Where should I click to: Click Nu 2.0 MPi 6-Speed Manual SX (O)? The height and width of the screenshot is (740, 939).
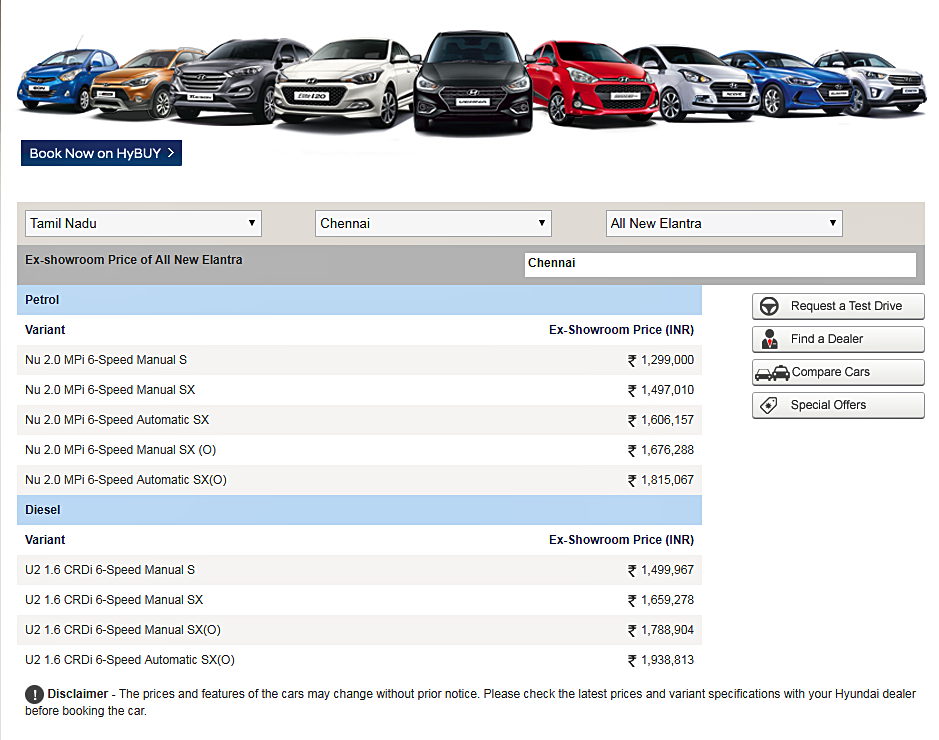tap(120, 450)
